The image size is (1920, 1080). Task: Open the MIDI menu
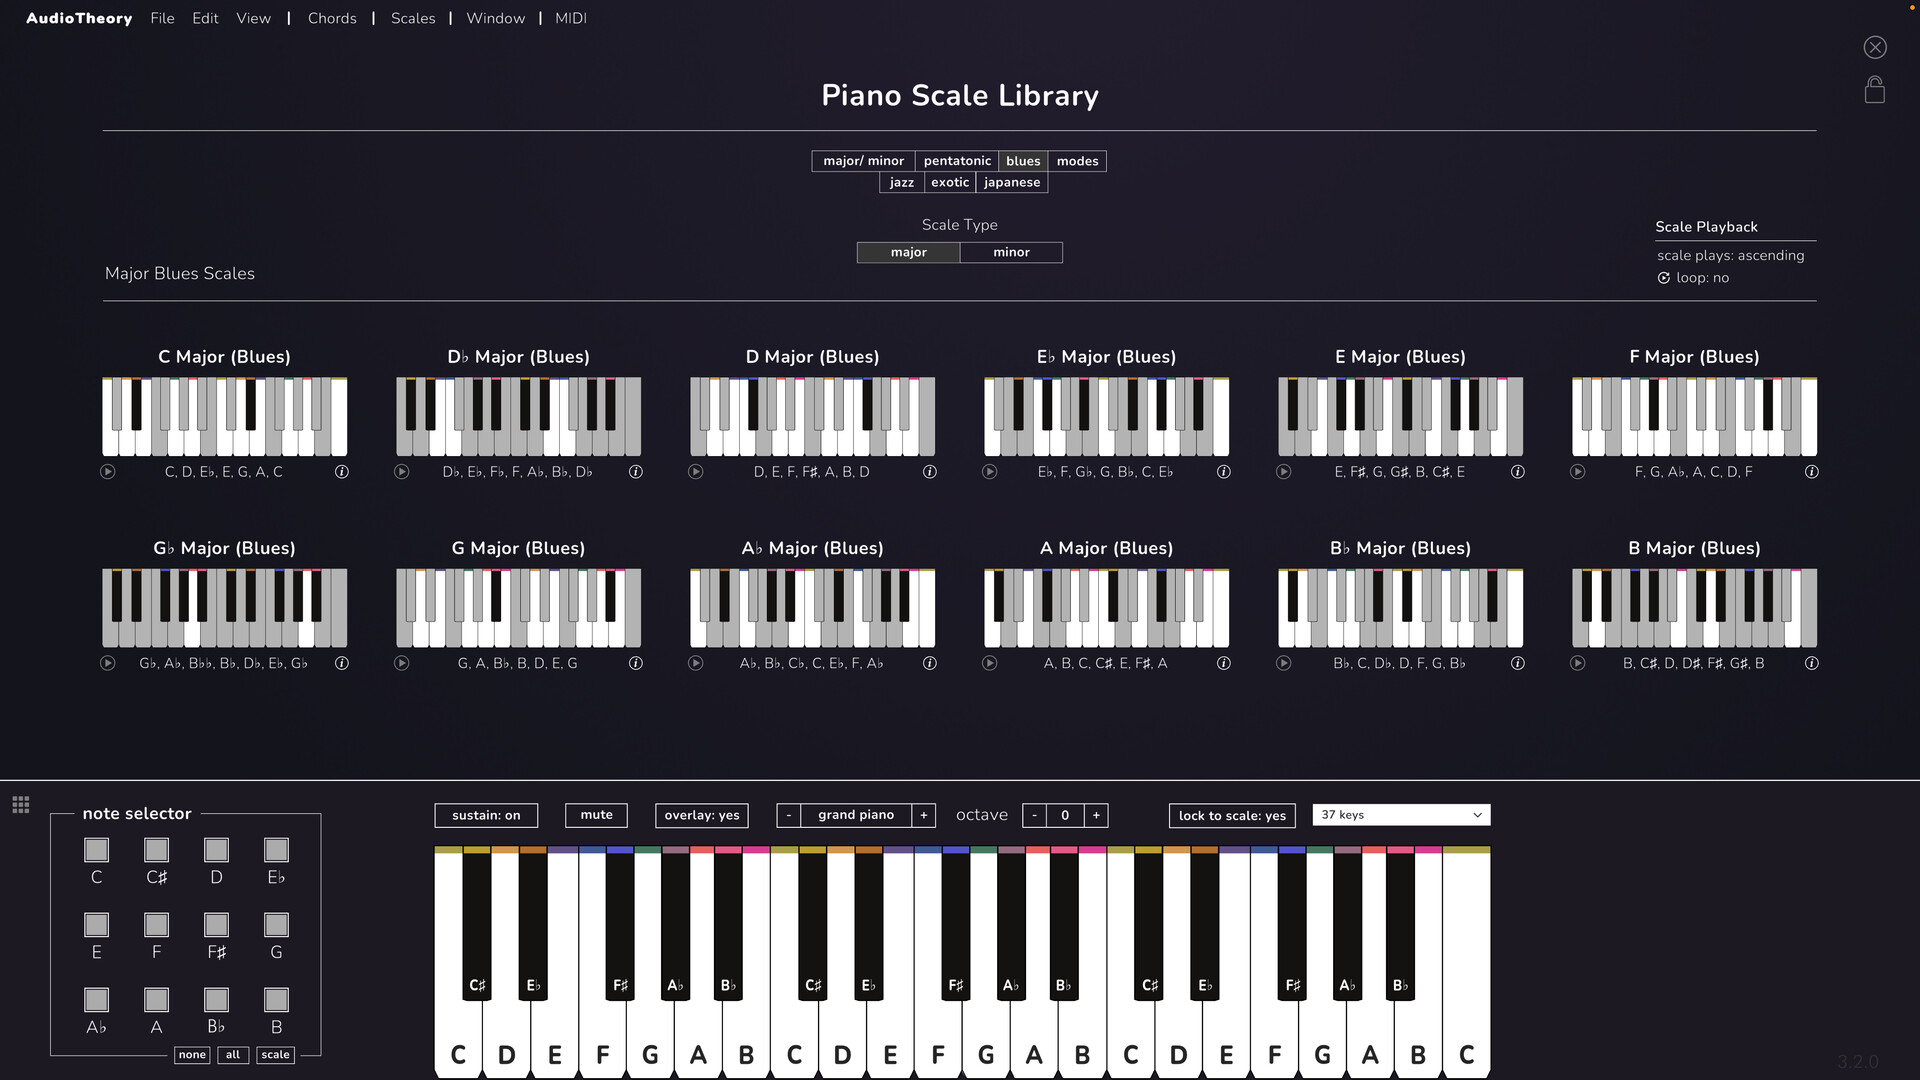[571, 18]
